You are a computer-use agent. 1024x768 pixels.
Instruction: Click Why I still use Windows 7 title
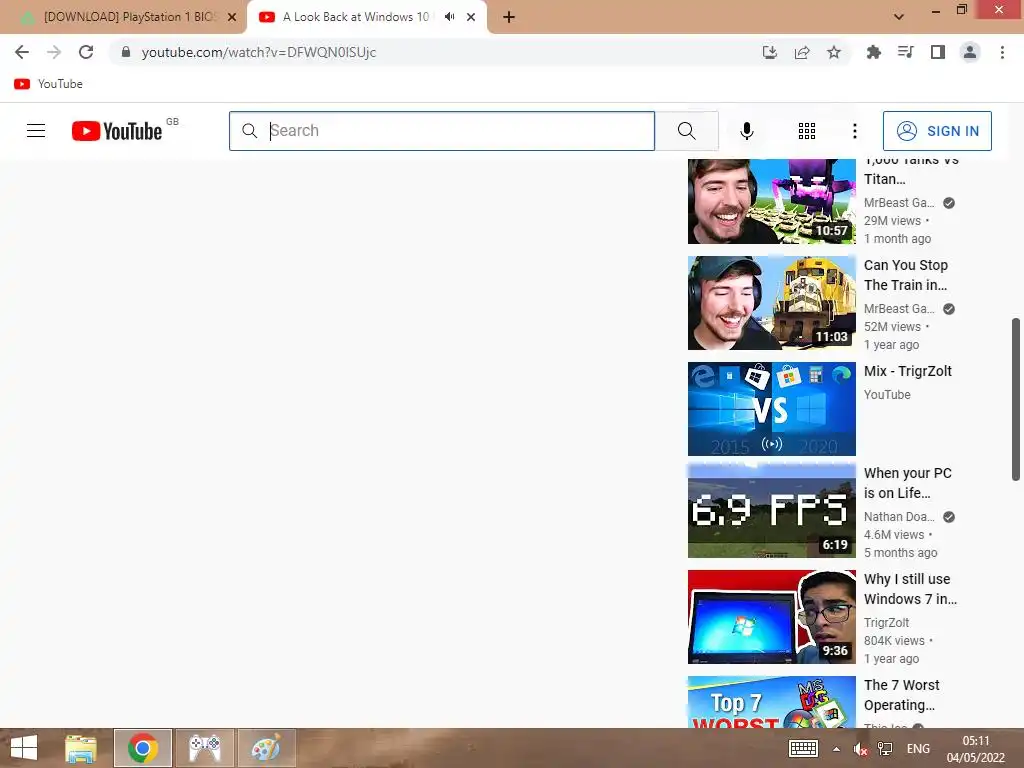(x=910, y=588)
